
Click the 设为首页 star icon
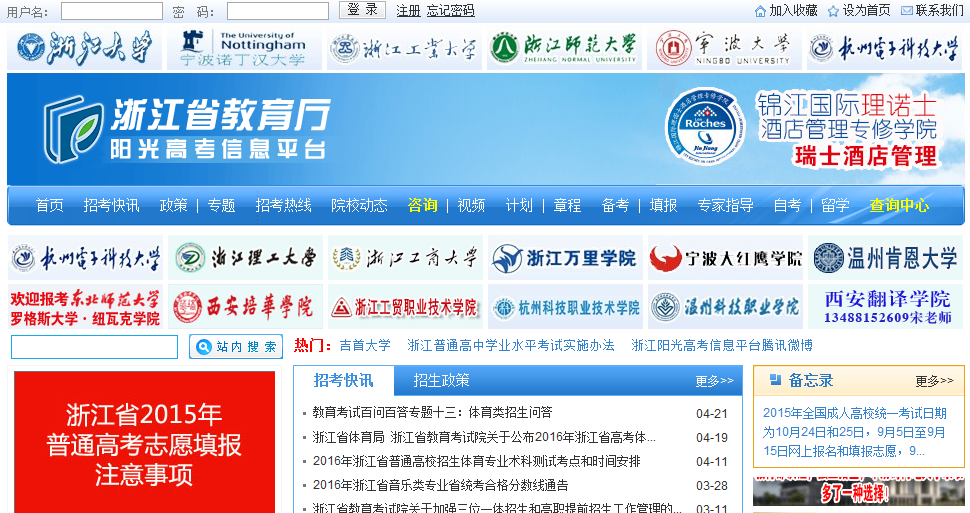point(833,11)
